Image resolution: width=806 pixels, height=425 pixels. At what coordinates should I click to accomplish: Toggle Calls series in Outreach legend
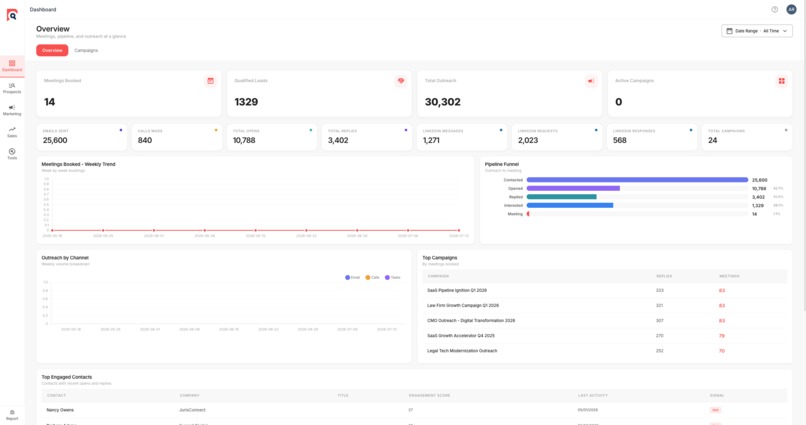tap(372, 278)
